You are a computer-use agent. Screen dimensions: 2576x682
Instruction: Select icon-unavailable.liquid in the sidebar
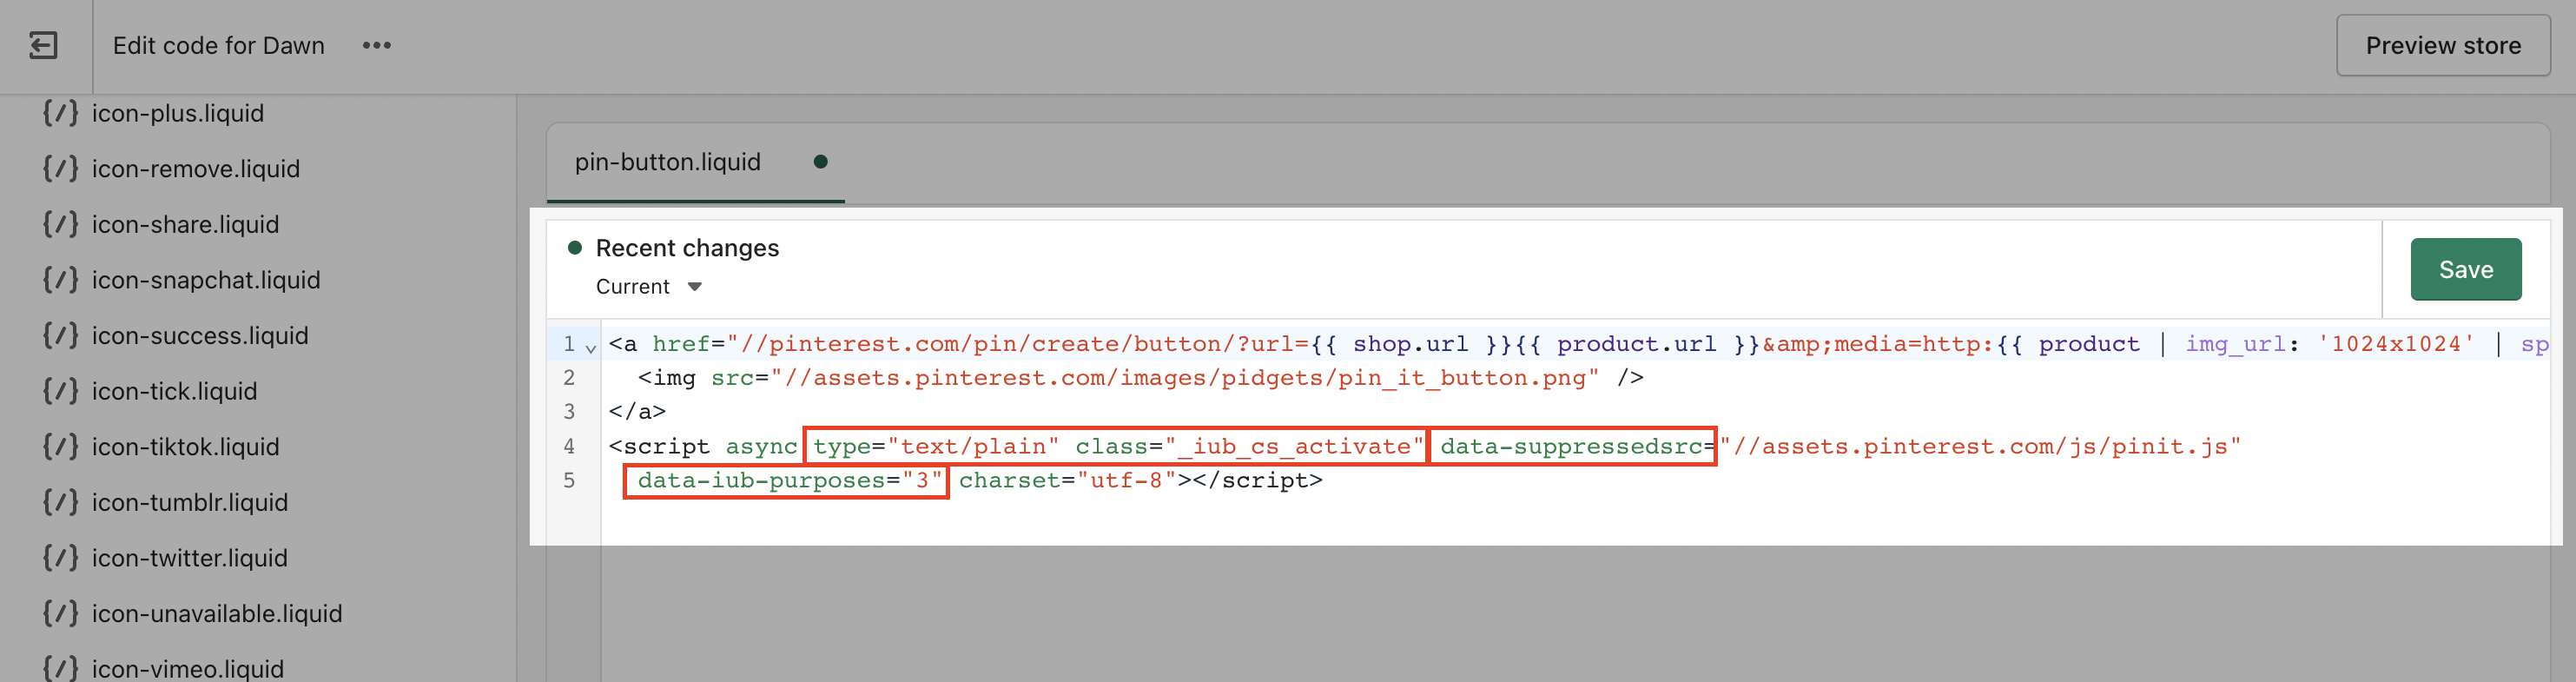coord(216,613)
